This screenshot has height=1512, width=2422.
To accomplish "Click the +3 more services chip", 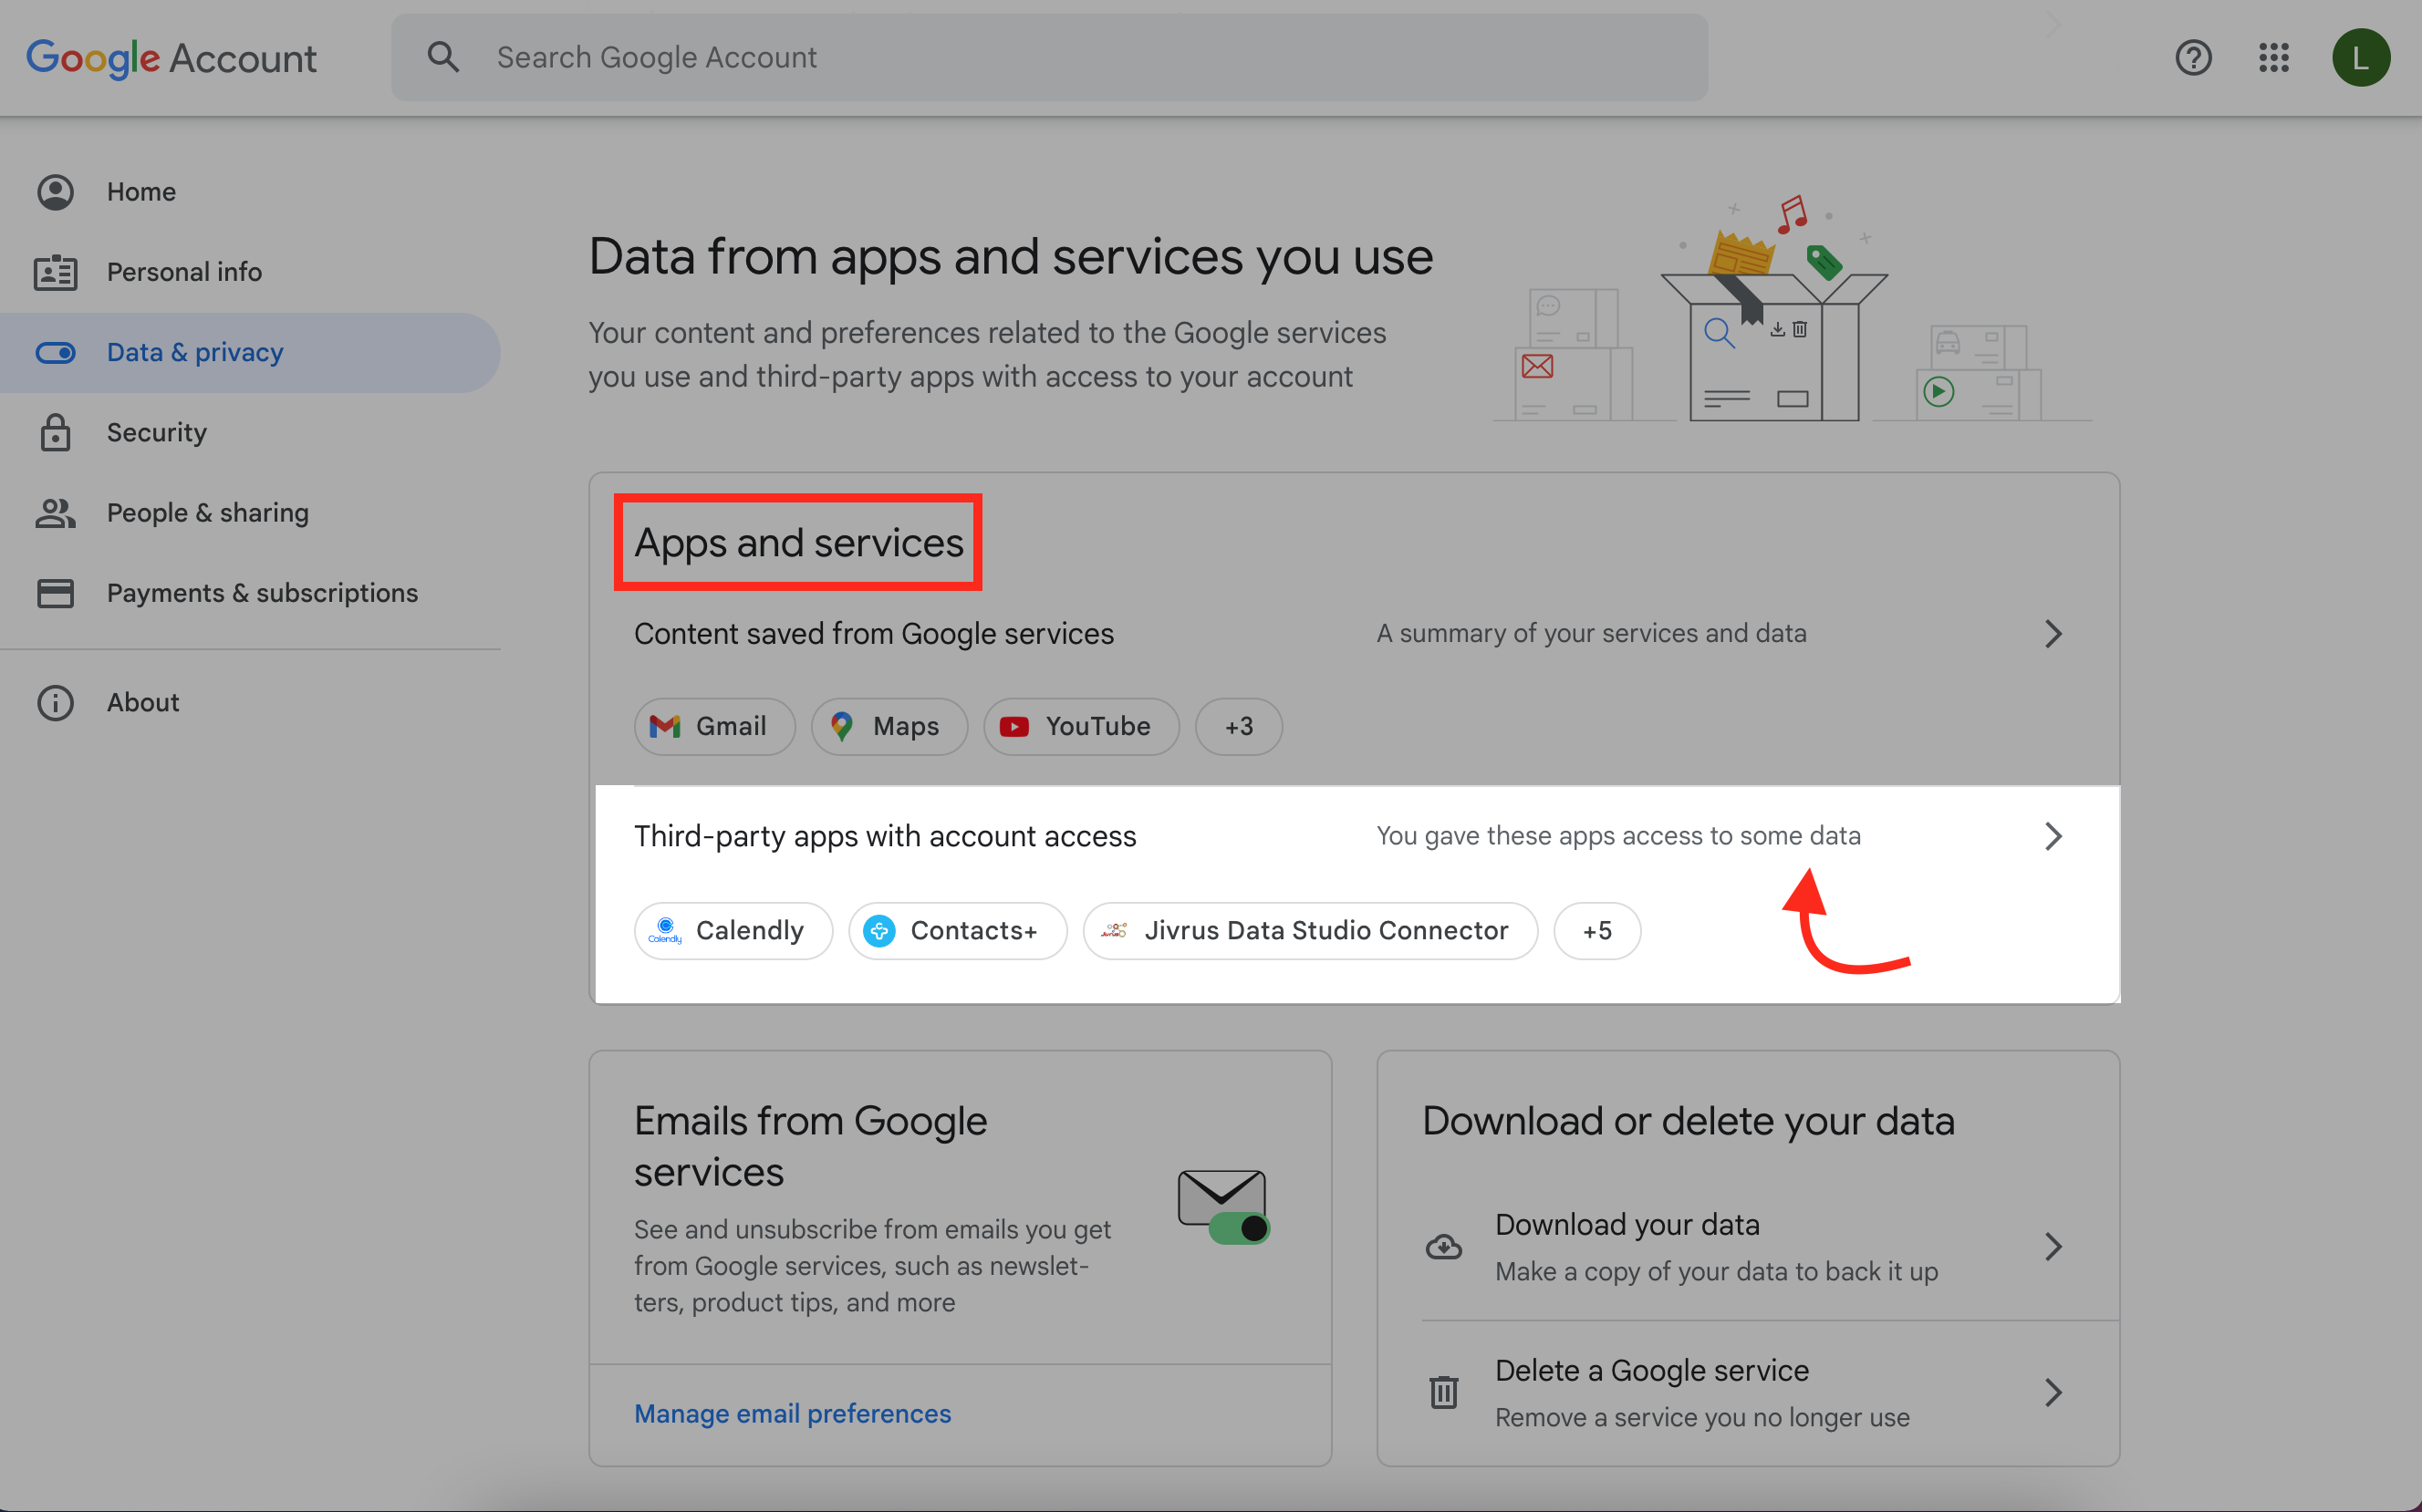I will 1238,726.
